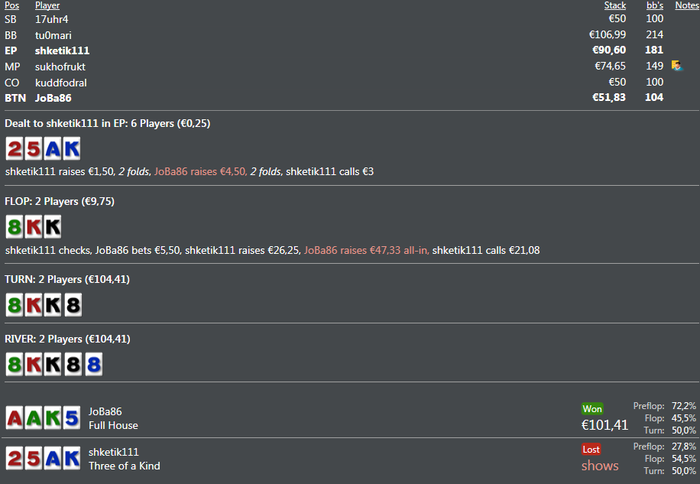This screenshot has height=484, width=700.
Task: Click the green 8 card on the flop row
Action: 15,225
